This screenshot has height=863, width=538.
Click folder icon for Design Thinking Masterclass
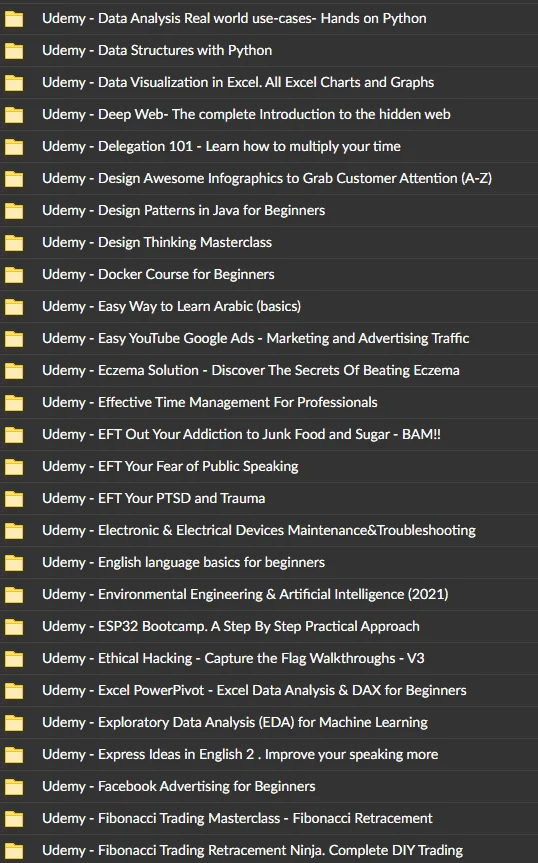point(14,243)
